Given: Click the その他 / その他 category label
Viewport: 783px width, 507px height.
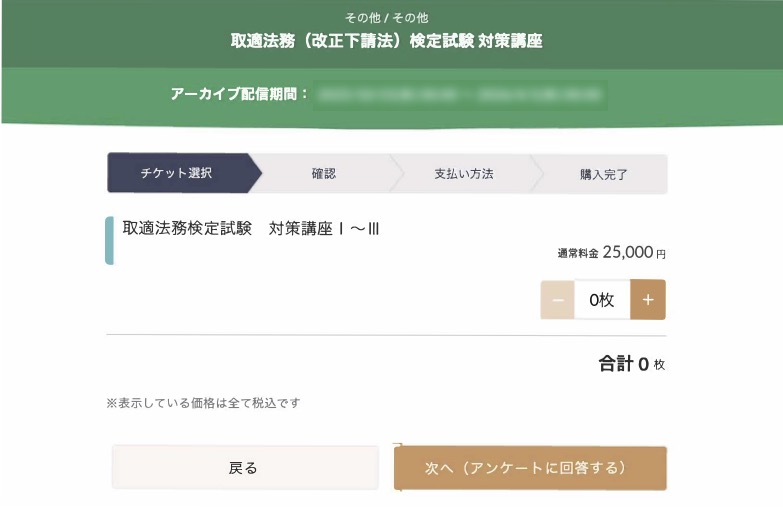Looking at the screenshot, I should tap(386, 18).
